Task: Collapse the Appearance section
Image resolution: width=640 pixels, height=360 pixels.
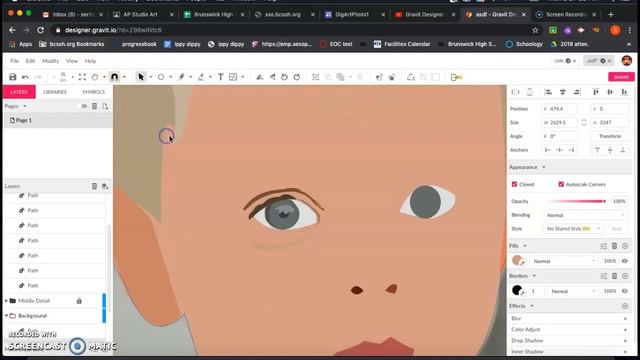Action: (x=544, y=167)
